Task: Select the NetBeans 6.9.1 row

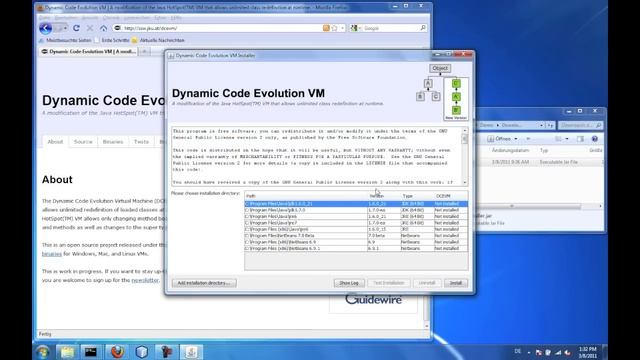Action: coord(356,249)
